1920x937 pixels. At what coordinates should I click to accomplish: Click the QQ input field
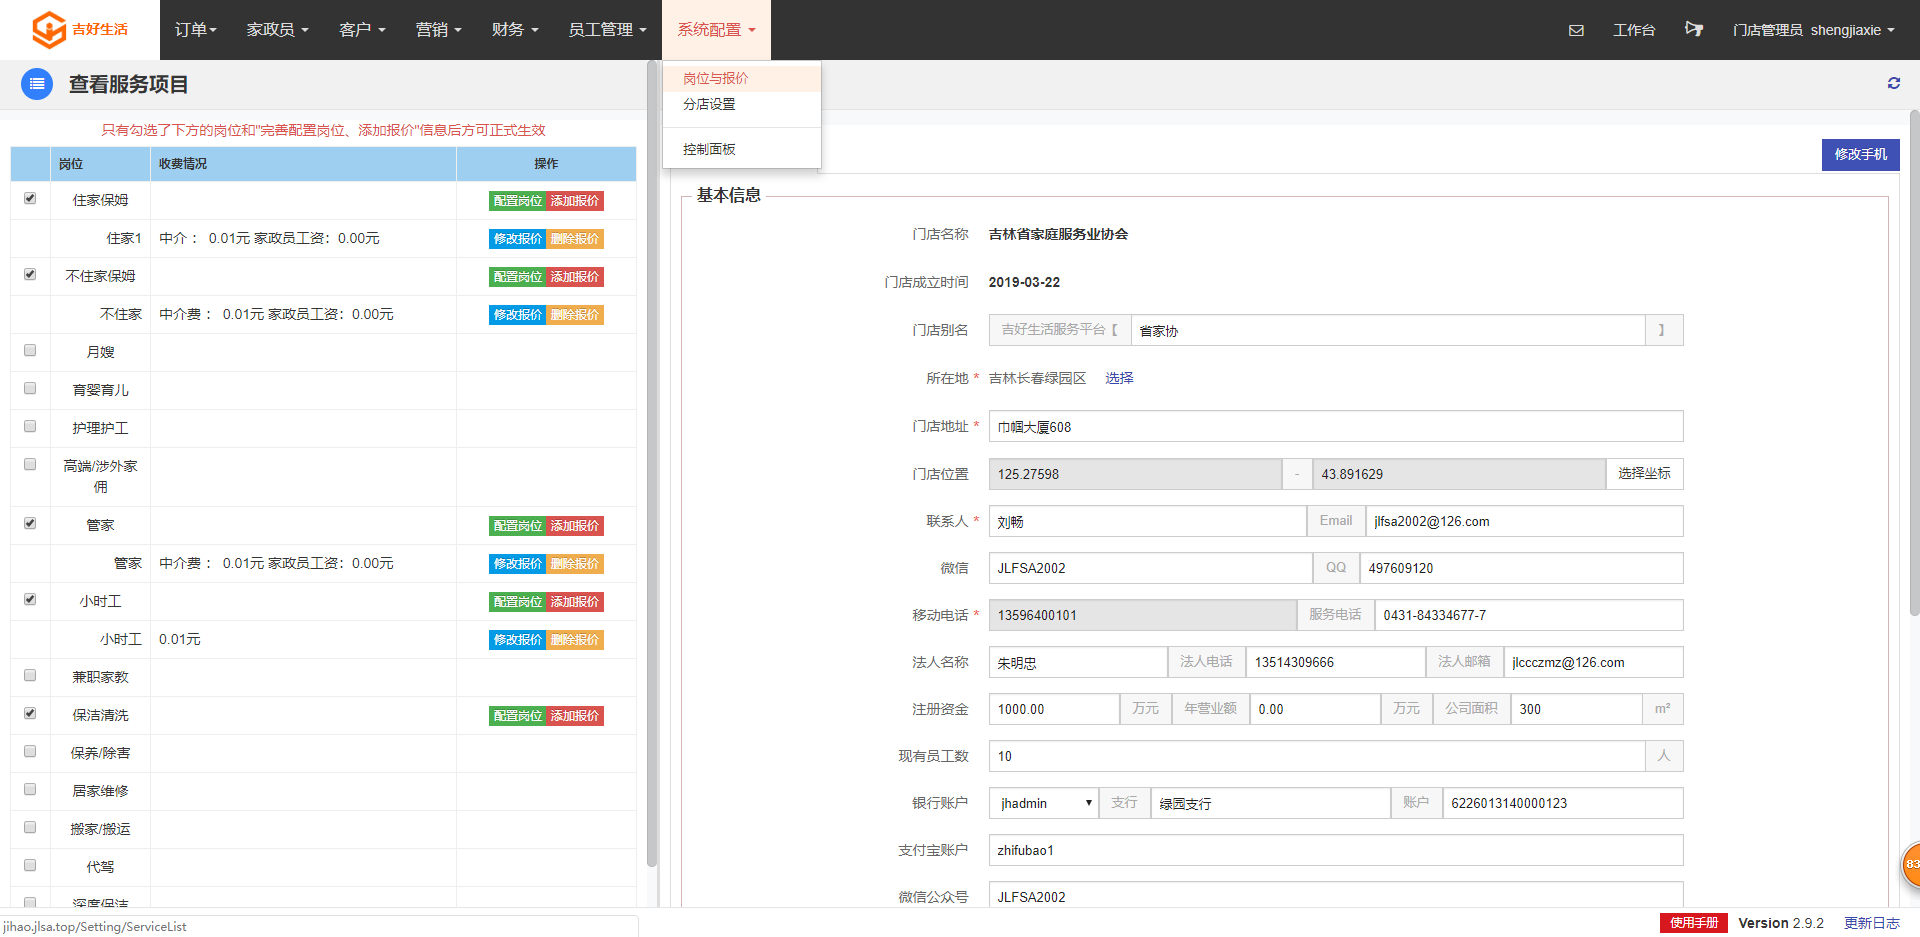[1521, 568]
